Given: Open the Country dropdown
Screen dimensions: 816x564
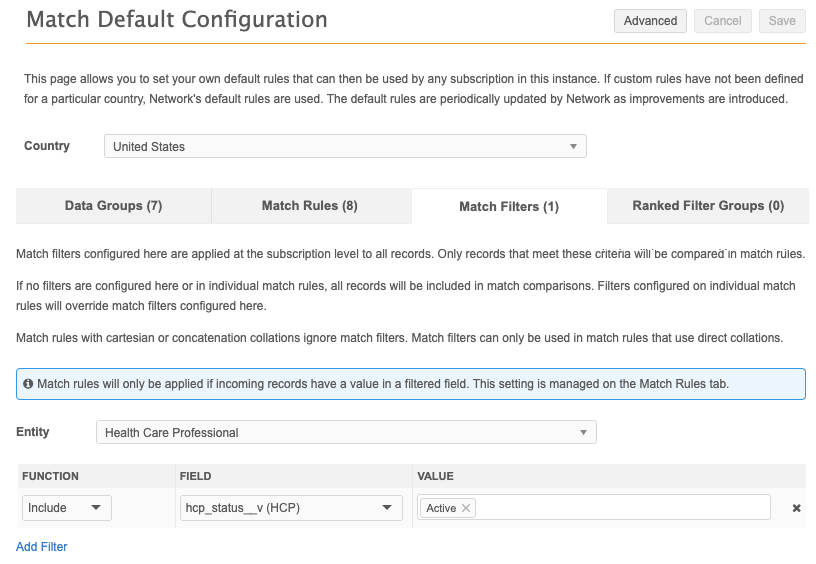Looking at the screenshot, I should click(x=345, y=146).
